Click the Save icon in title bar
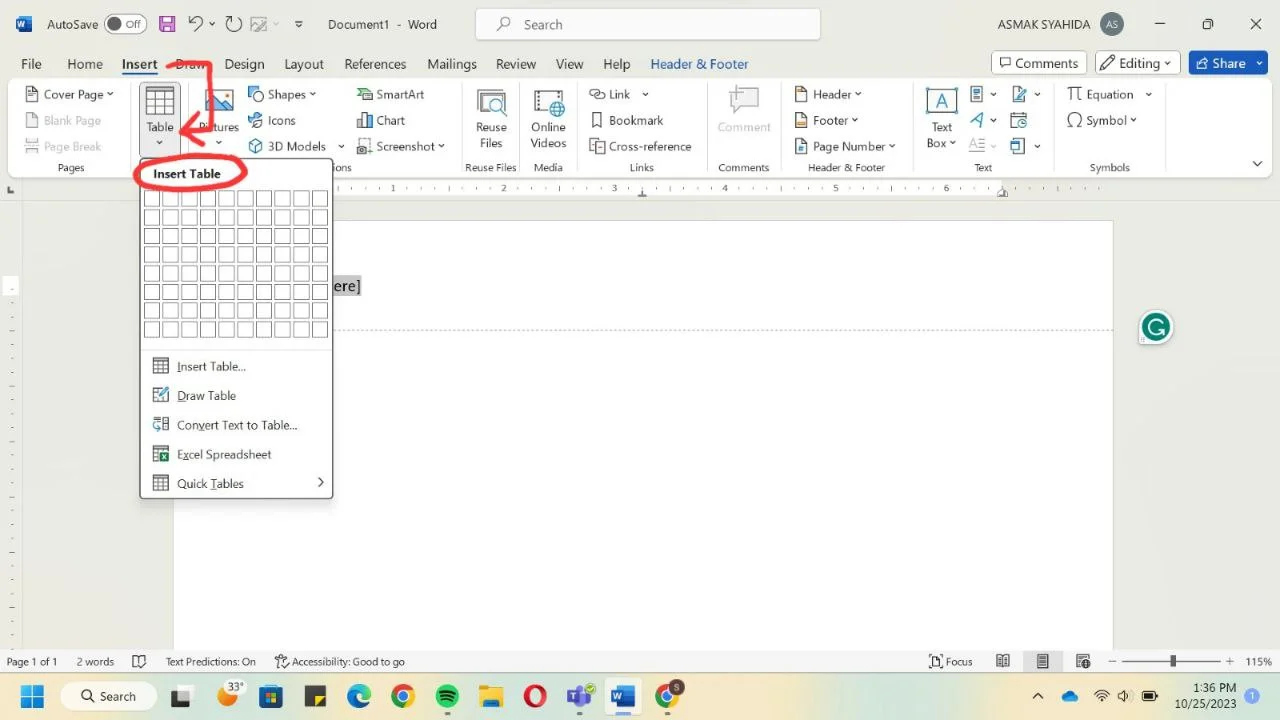 pos(167,24)
